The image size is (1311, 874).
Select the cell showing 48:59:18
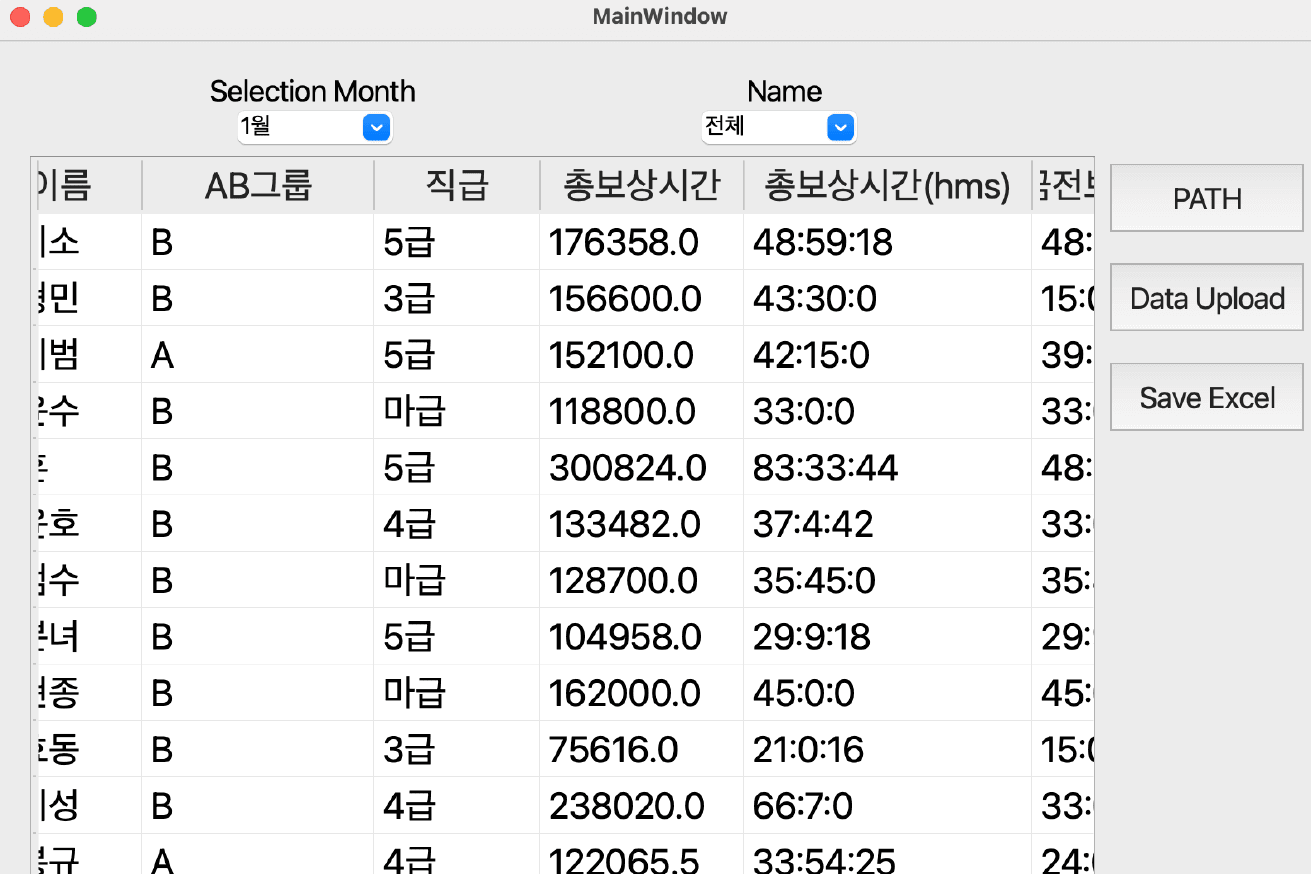click(888, 242)
